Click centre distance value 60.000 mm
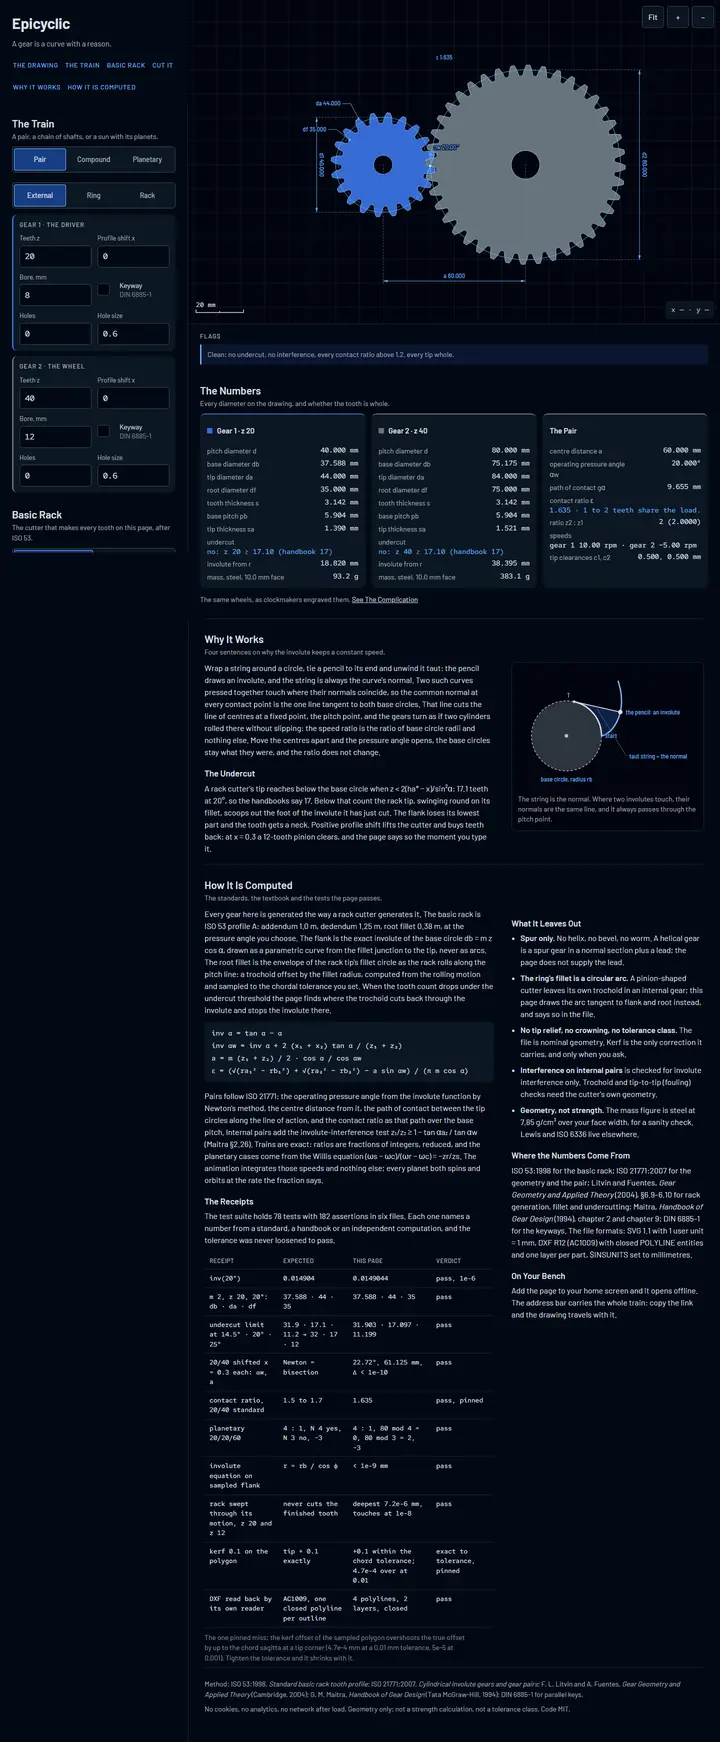 [x=682, y=451]
